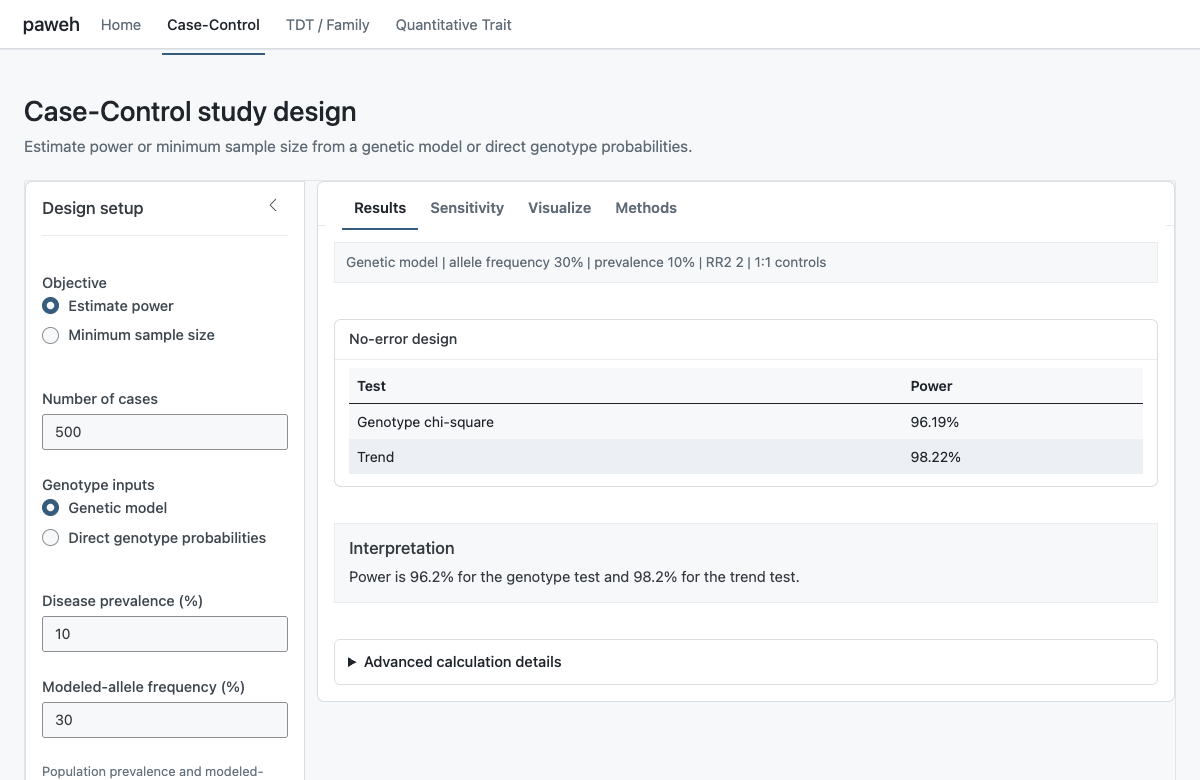
Task: Collapse the Design setup panel chevron
Action: 273,206
